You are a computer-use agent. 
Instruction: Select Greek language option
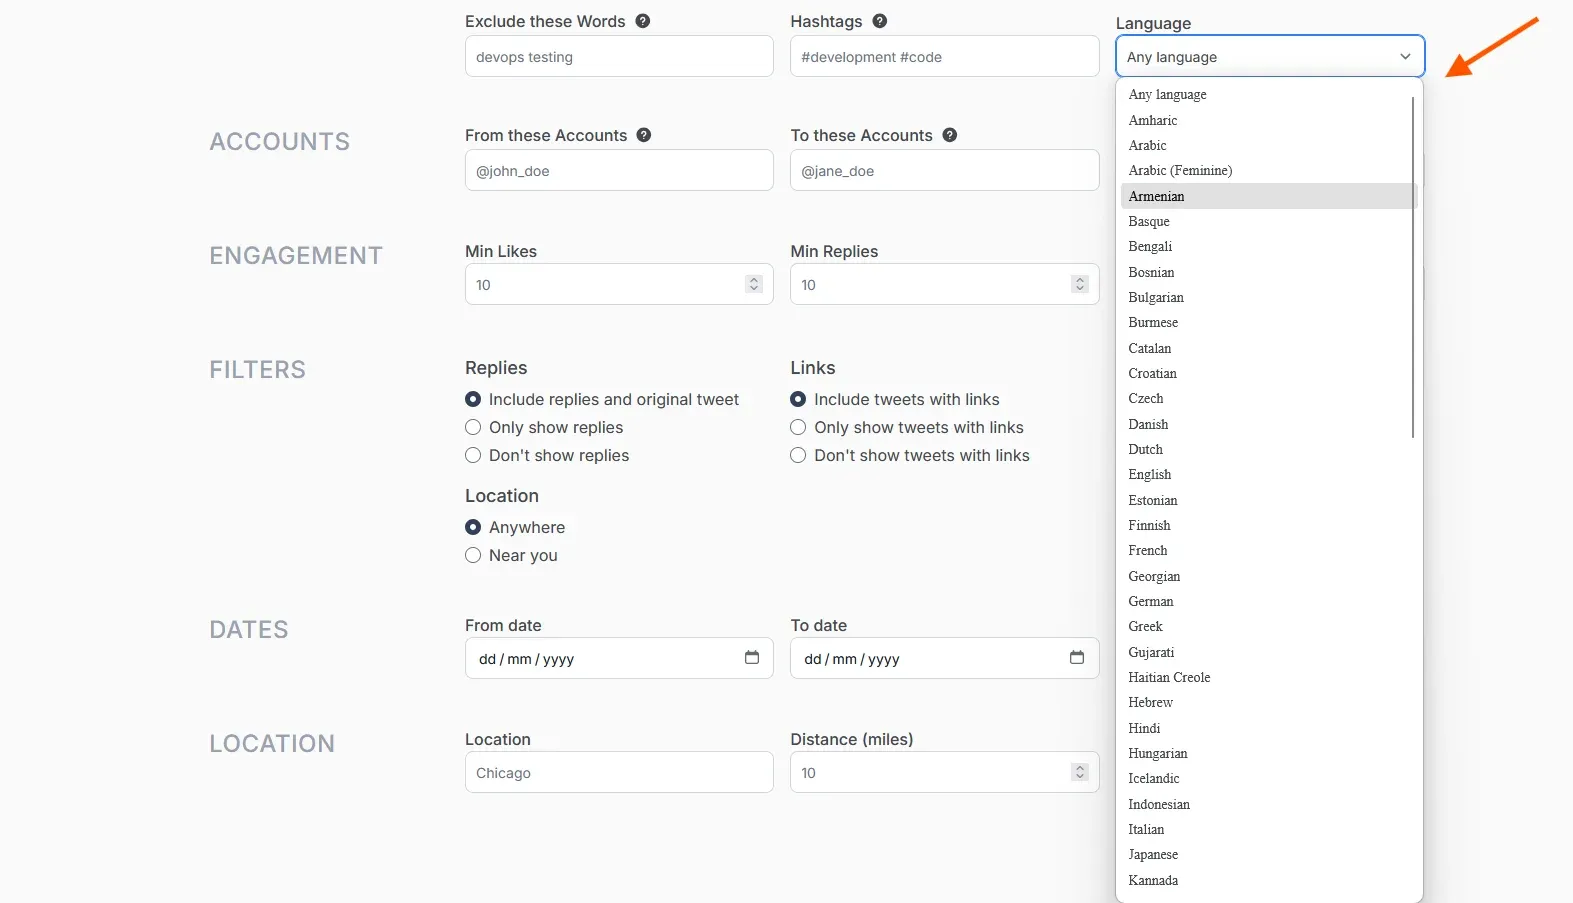(x=1268, y=626)
